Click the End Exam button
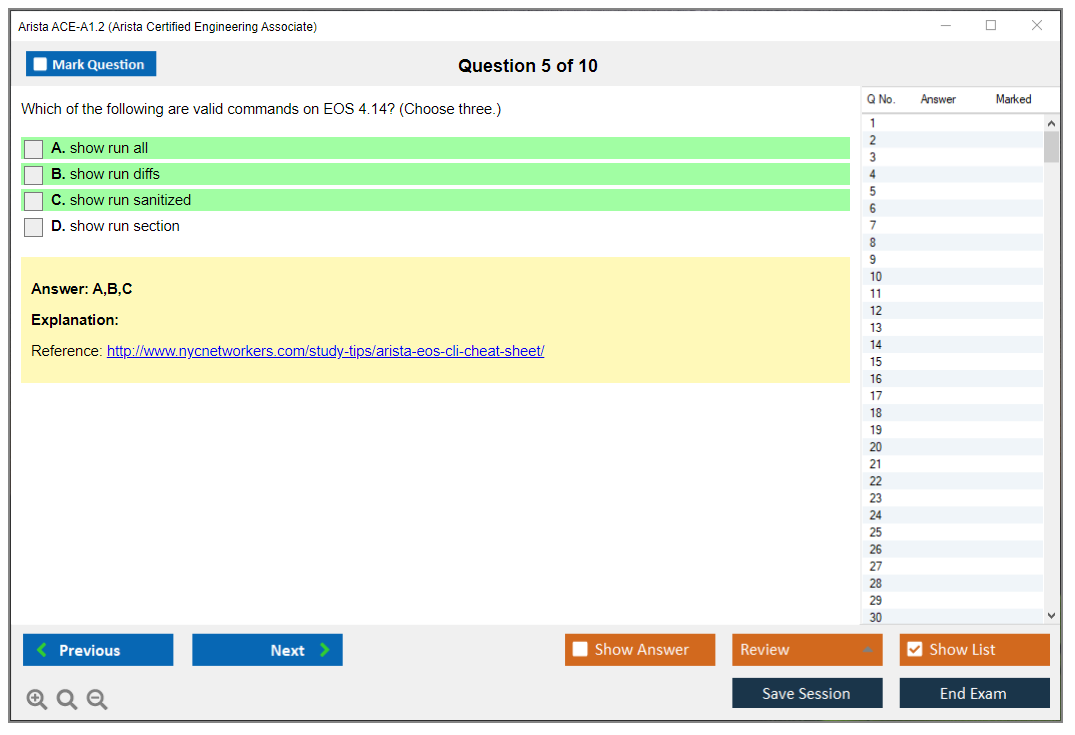Image resolution: width=1075 pixels, height=735 pixels. click(x=974, y=693)
